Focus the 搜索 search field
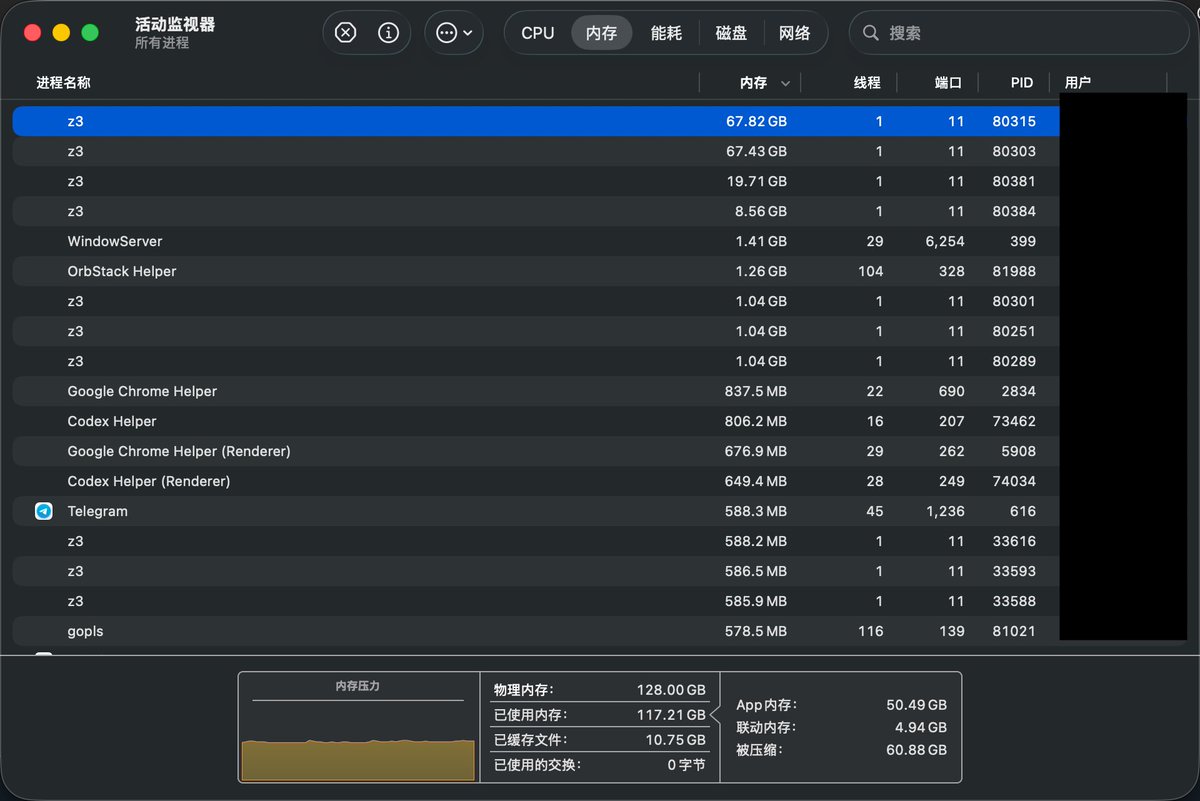This screenshot has width=1200, height=801. pos(1019,33)
